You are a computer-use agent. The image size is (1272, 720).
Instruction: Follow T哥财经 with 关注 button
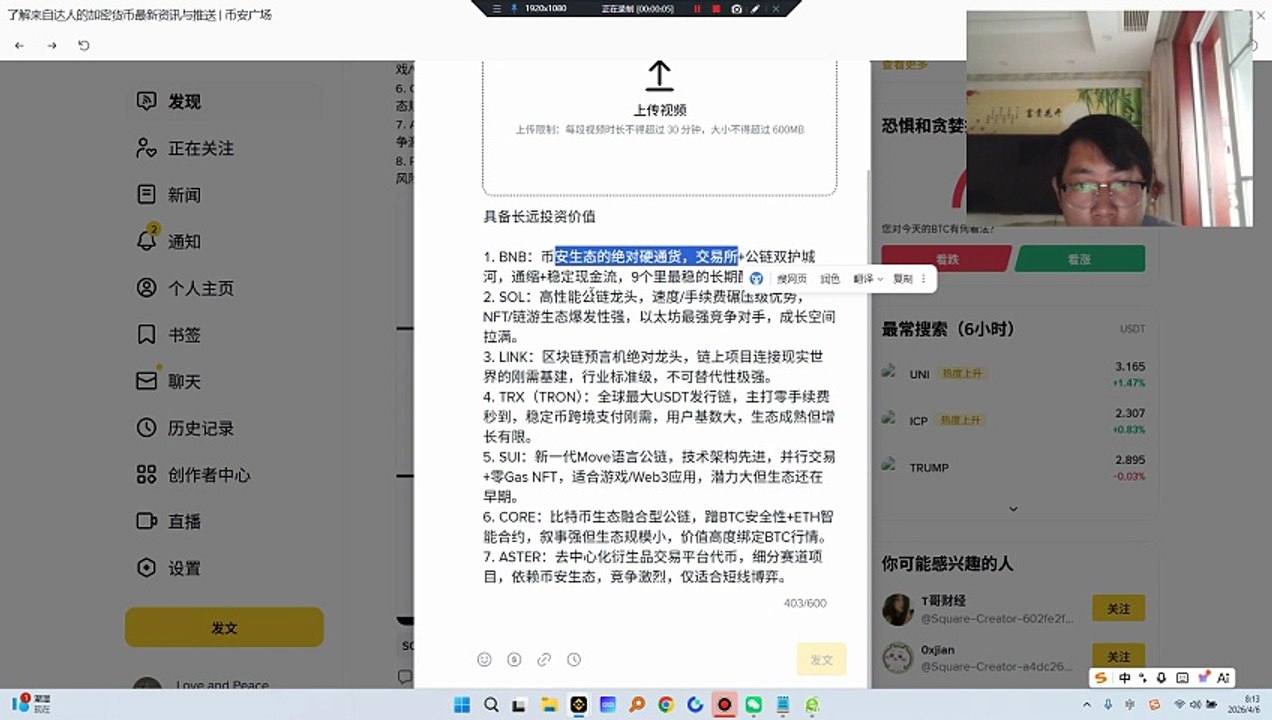coord(1118,608)
